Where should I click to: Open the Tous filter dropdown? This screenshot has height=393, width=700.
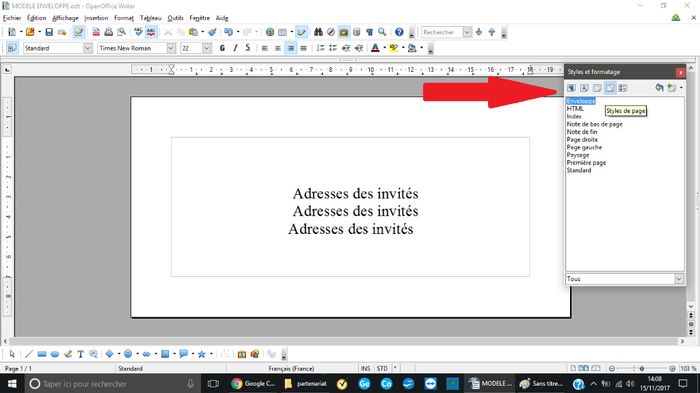679,279
